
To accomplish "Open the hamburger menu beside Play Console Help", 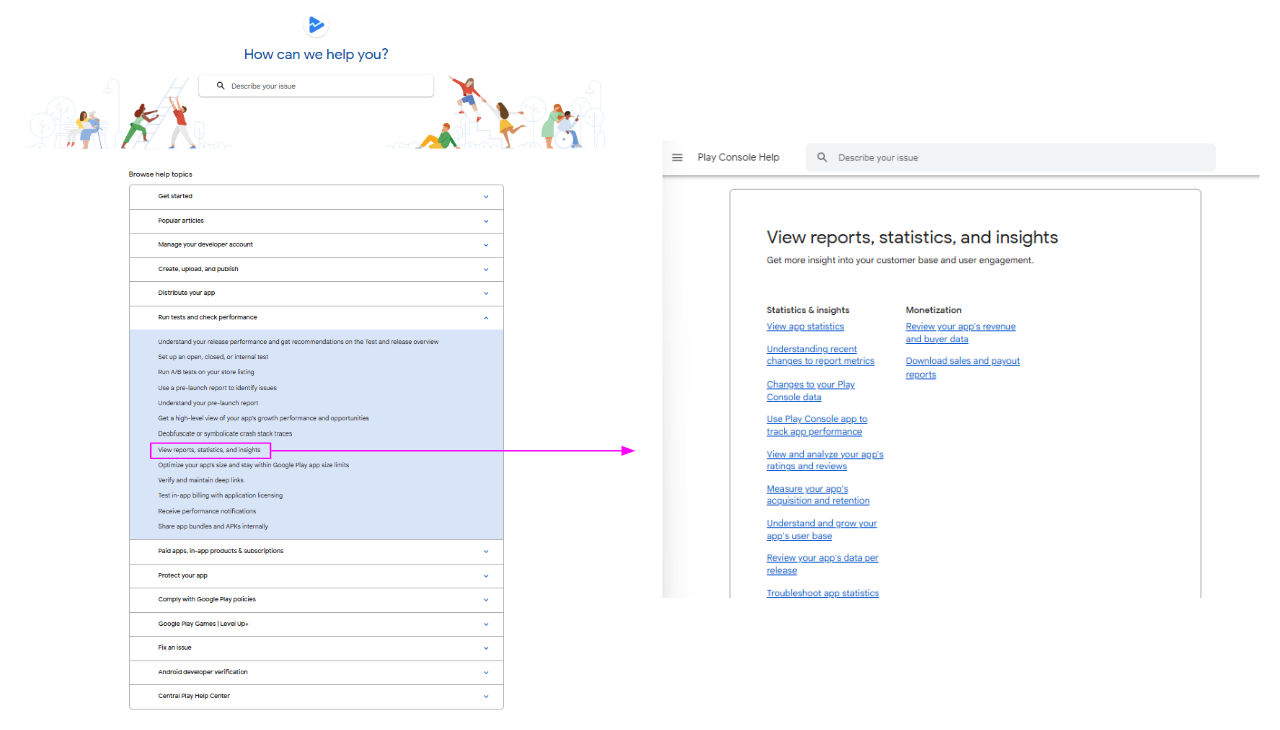I will 677,157.
